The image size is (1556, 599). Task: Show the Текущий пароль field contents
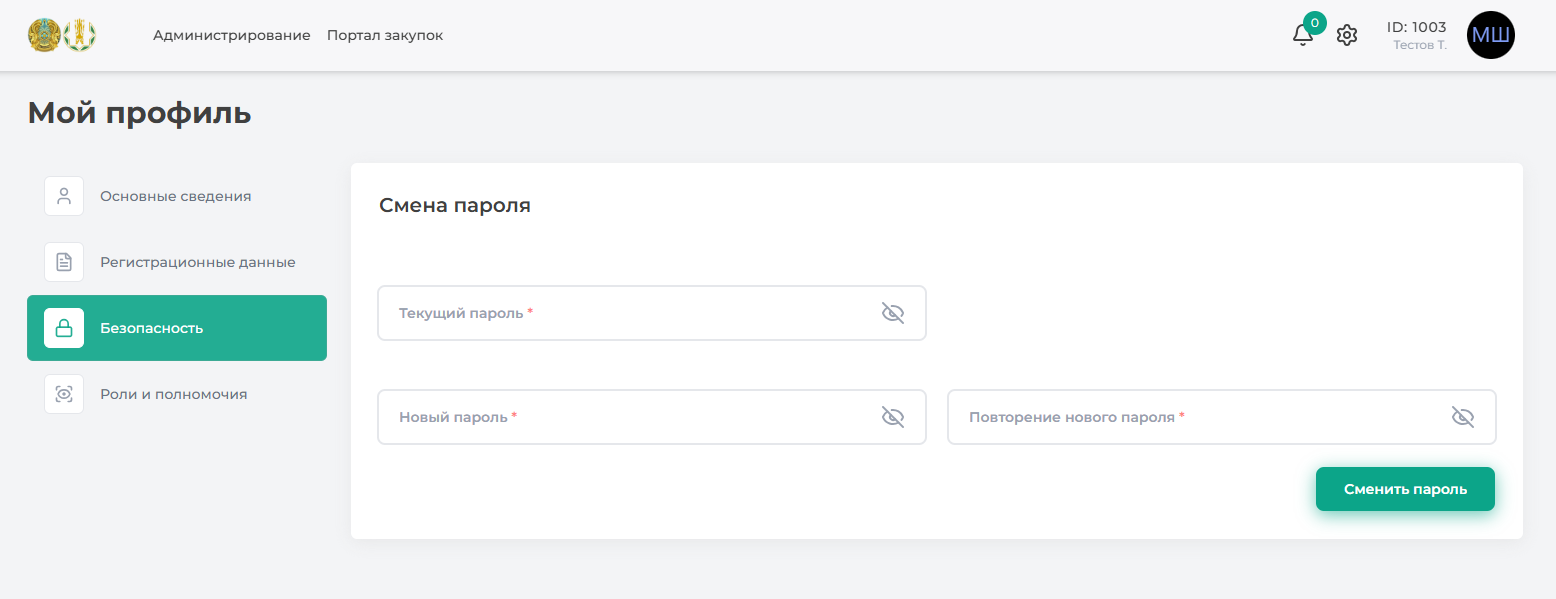pos(892,313)
